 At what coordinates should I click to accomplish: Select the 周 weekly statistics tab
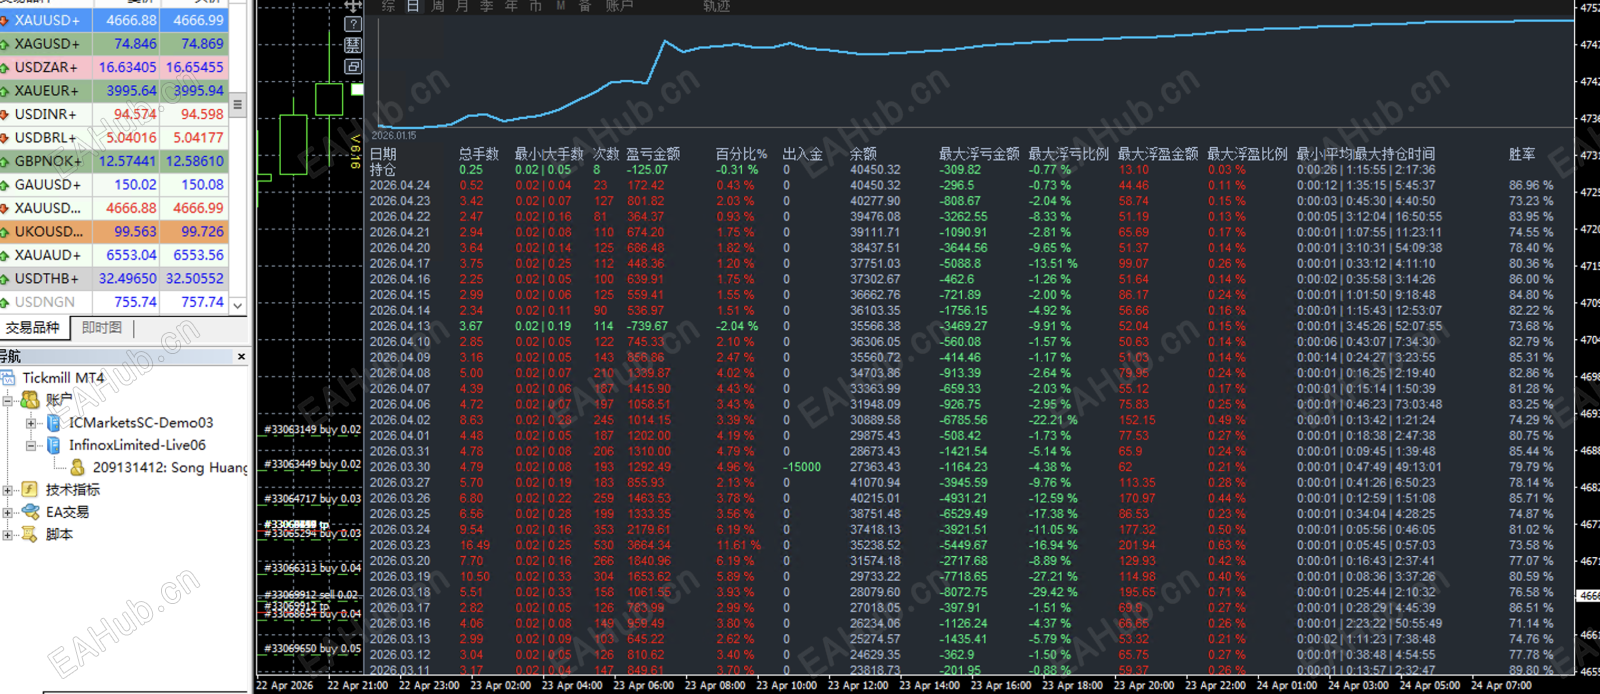[x=437, y=6]
